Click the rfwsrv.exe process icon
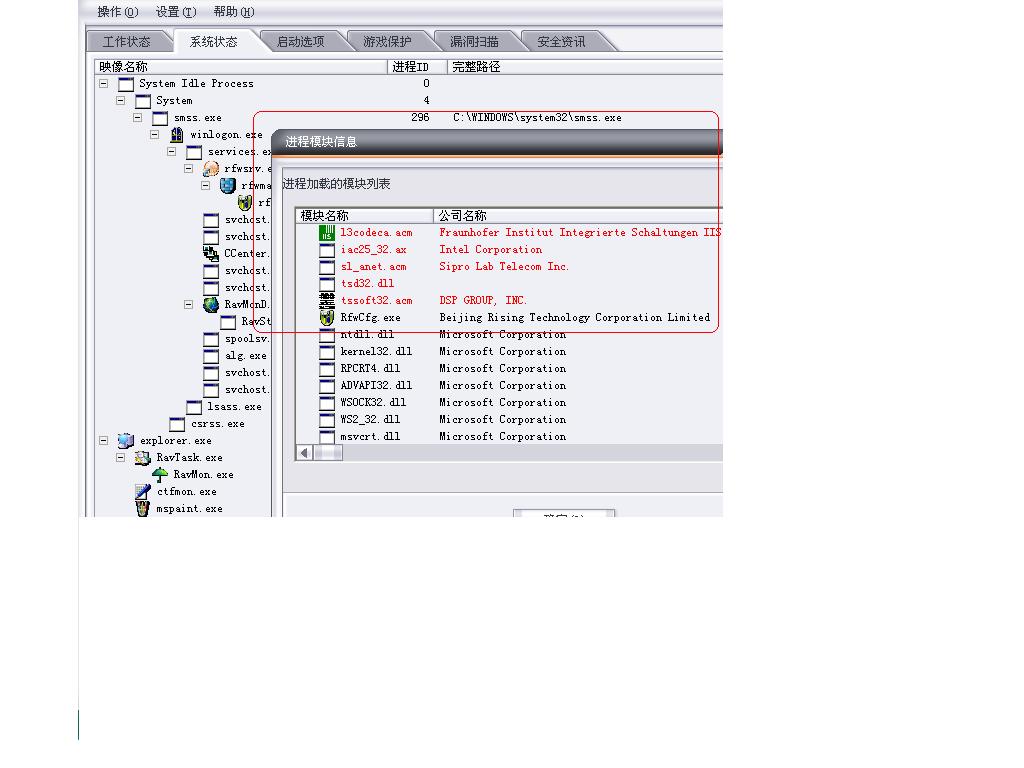The height and width of the screenshot is (768, 1024). pyautogui.click(x=211, y=168)
